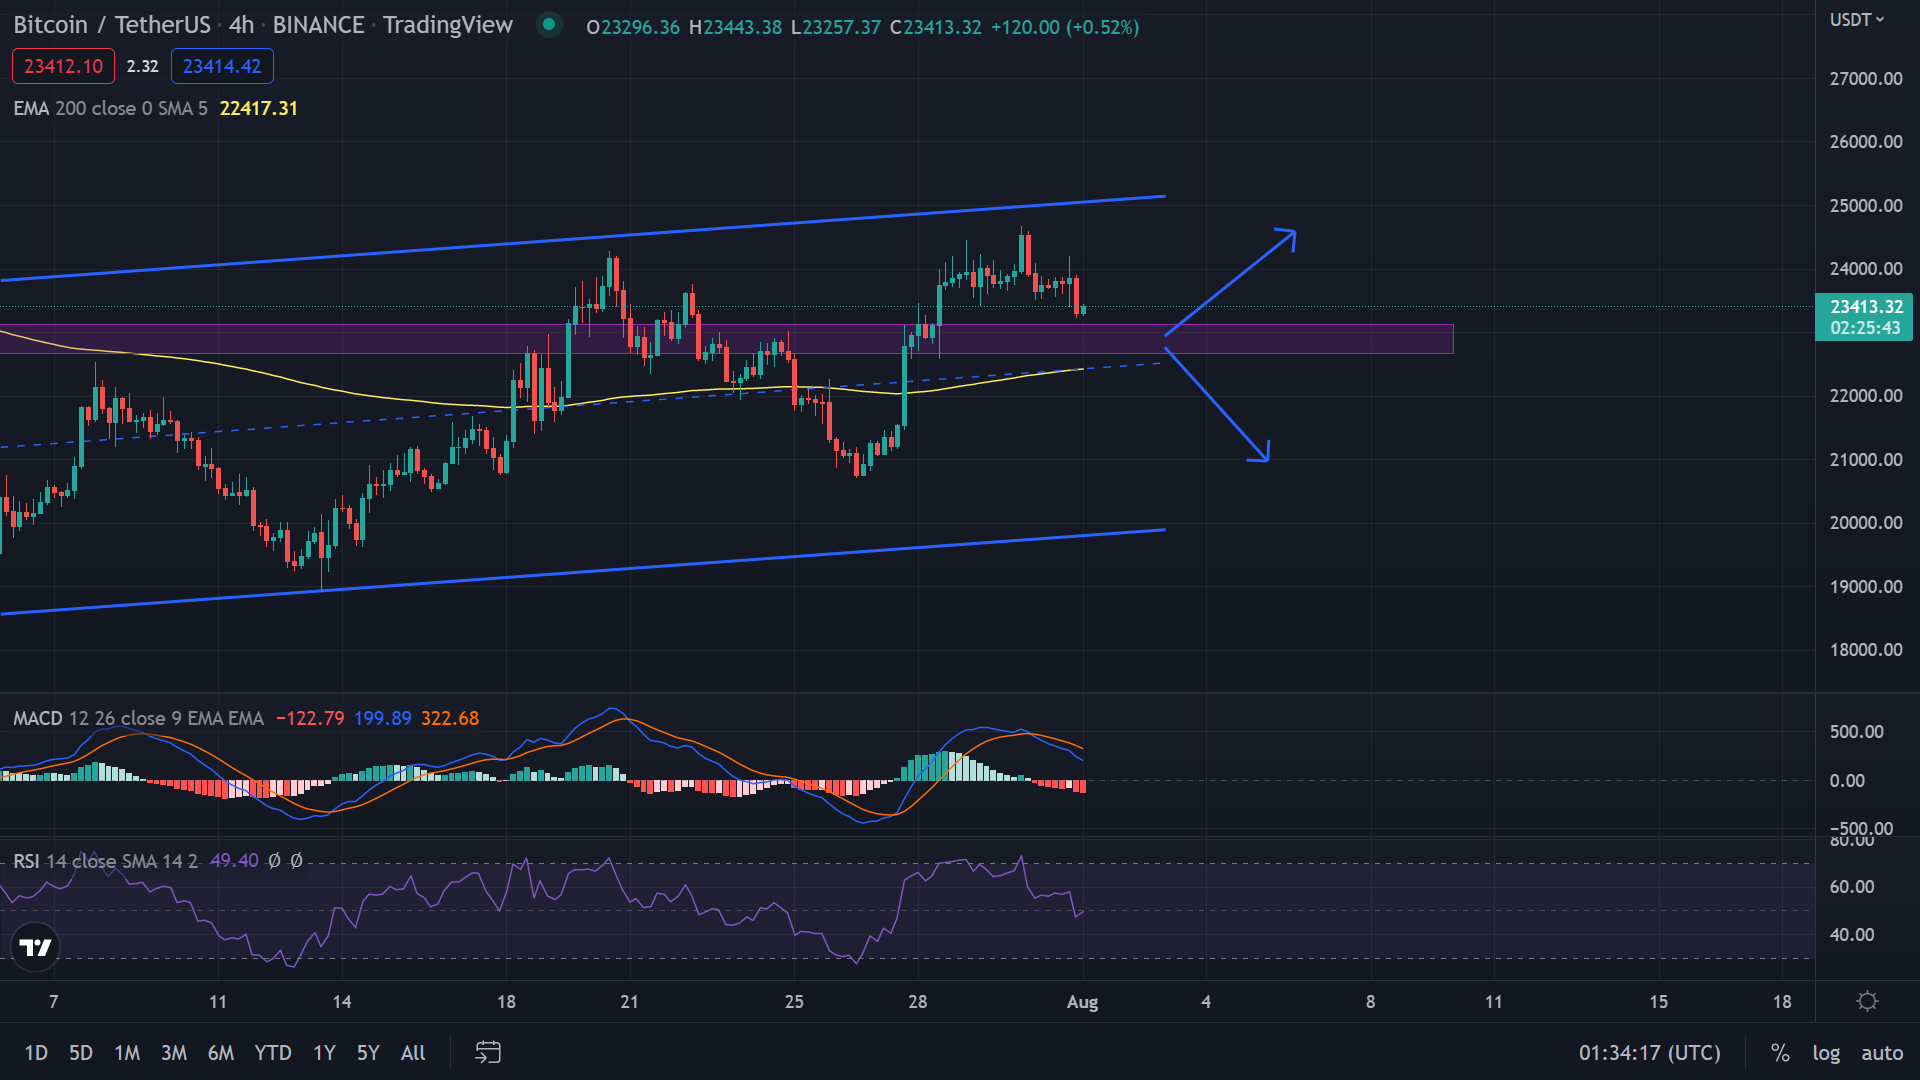1920x1080 pixels.
Task: Select the downward blue arrow drawing
Action: click(x=1218, y=404)
